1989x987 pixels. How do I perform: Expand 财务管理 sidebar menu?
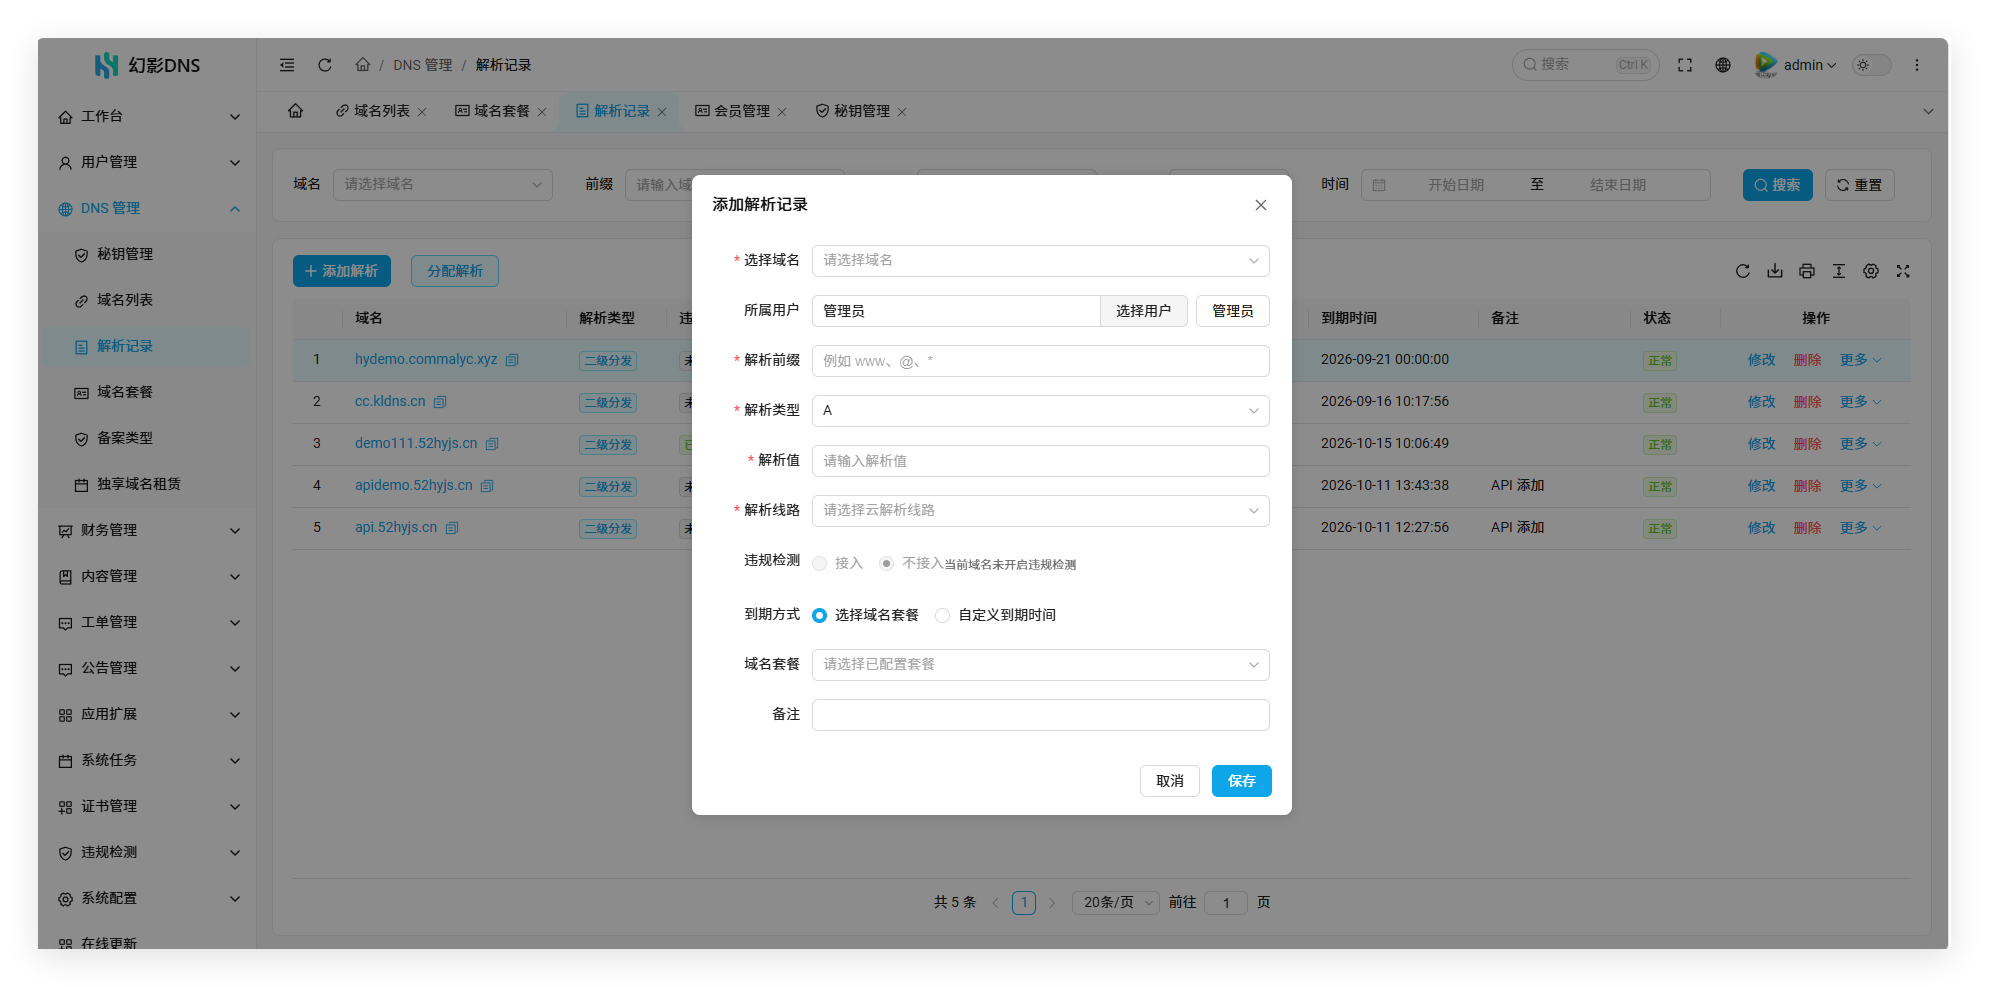point(148,531)
